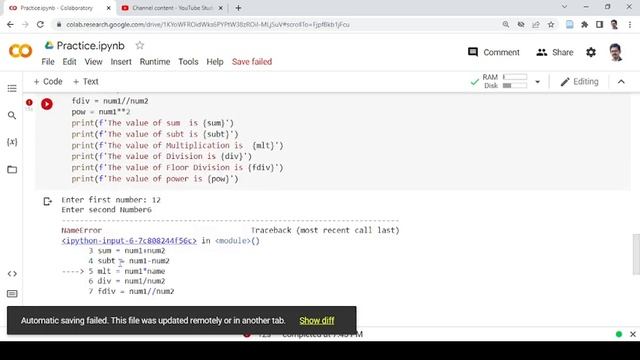
Task: Star the Practice.ipynb notebook
Action: pyautogui.click(x=140, y=45)
